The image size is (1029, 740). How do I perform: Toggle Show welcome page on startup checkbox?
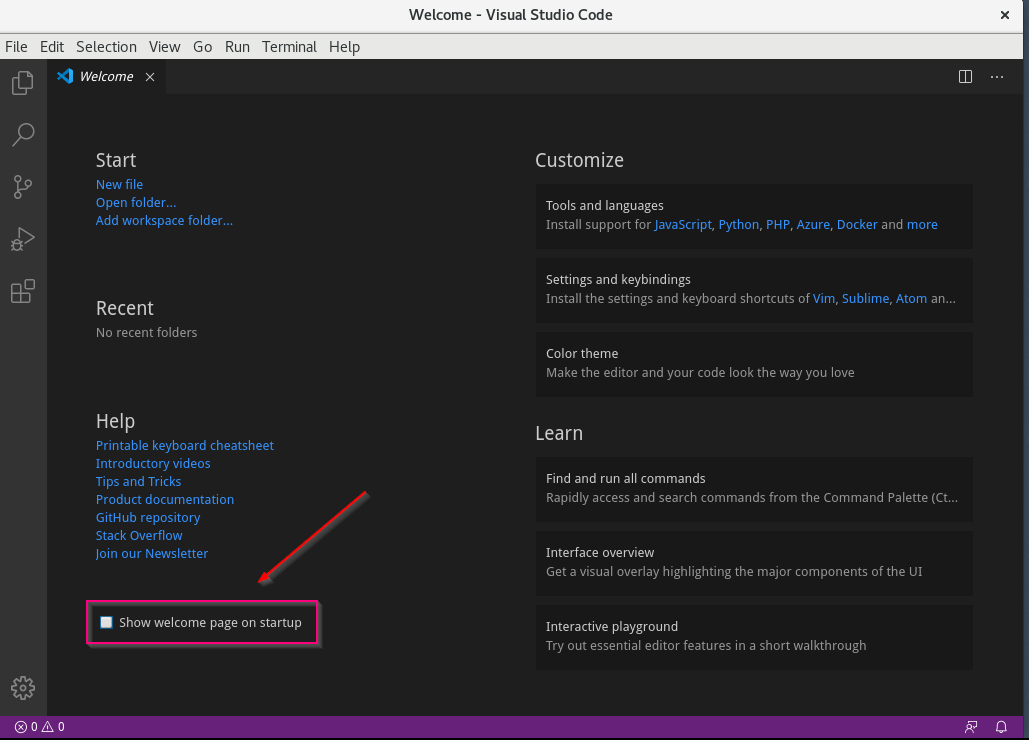106,622
